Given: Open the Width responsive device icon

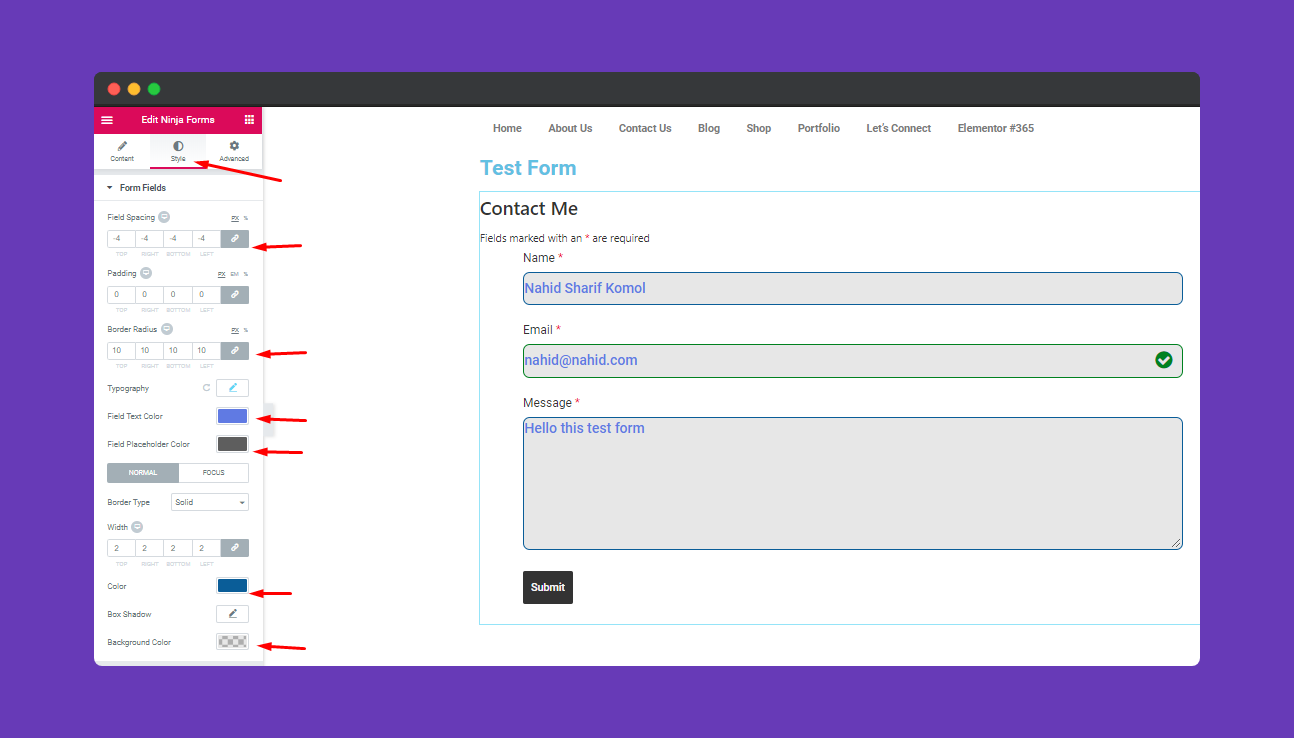Looking at the screenshot, I should (137, 527).
